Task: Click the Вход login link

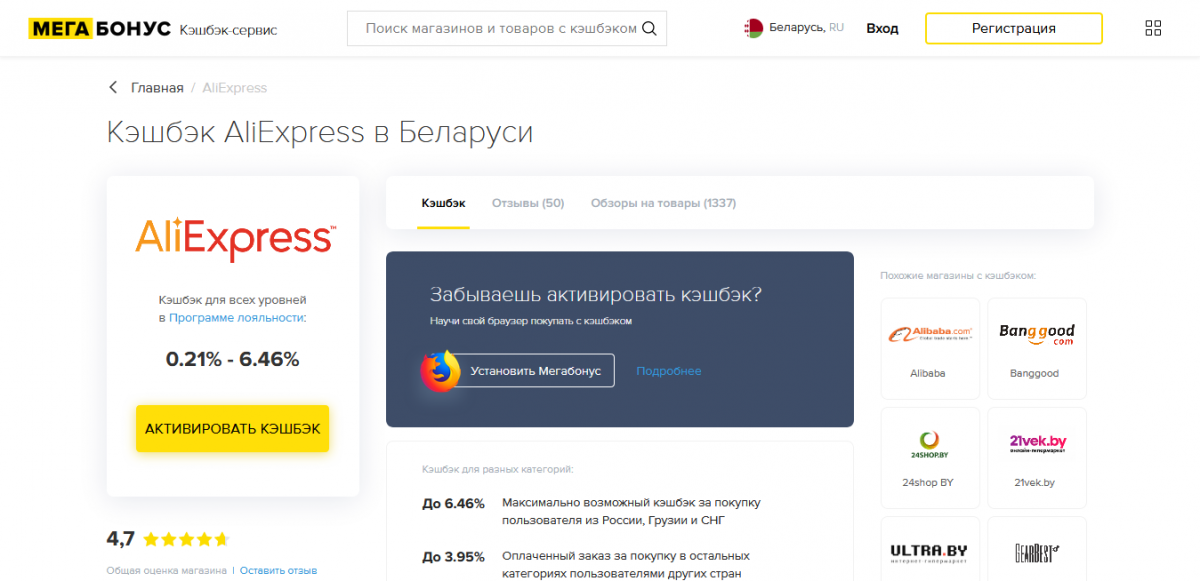Action: click(882, 29)
